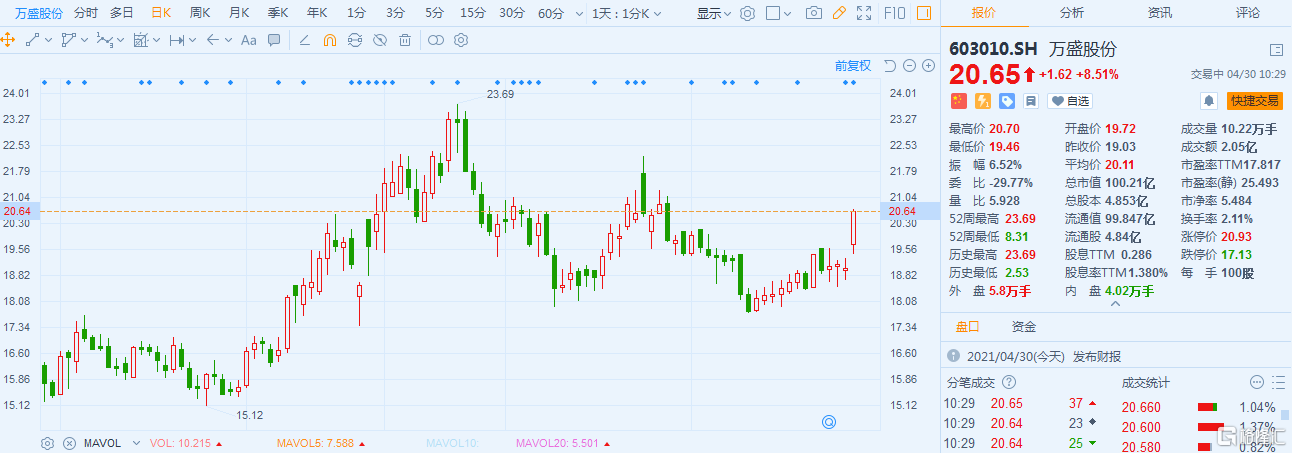Toggle the overlay compare circles icon
Image resolution: width=1292 pixels, height=453 pixels.
click(435, 40)
